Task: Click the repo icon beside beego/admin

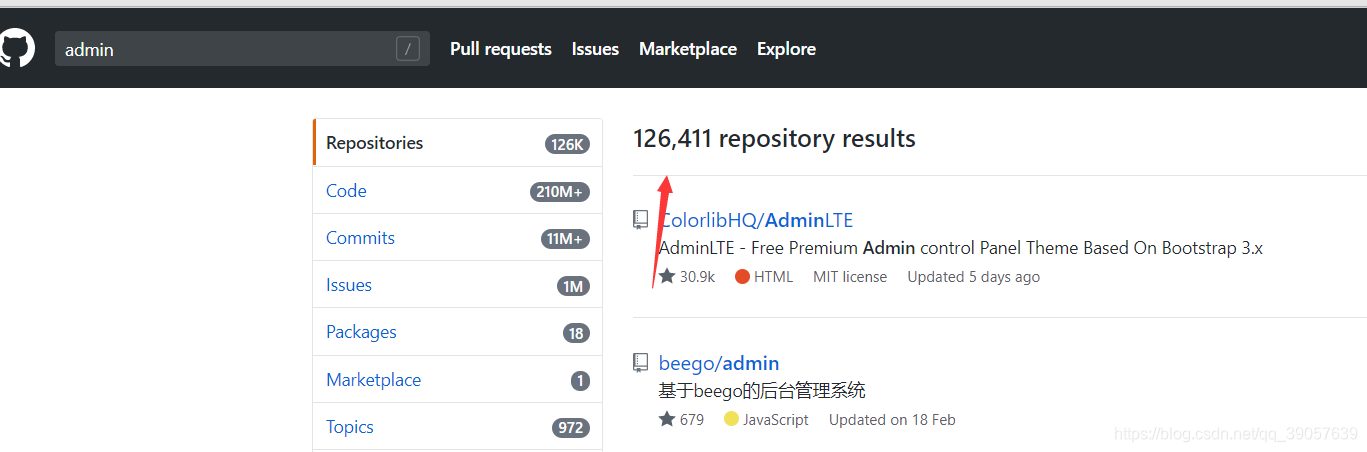Action: 640,362
